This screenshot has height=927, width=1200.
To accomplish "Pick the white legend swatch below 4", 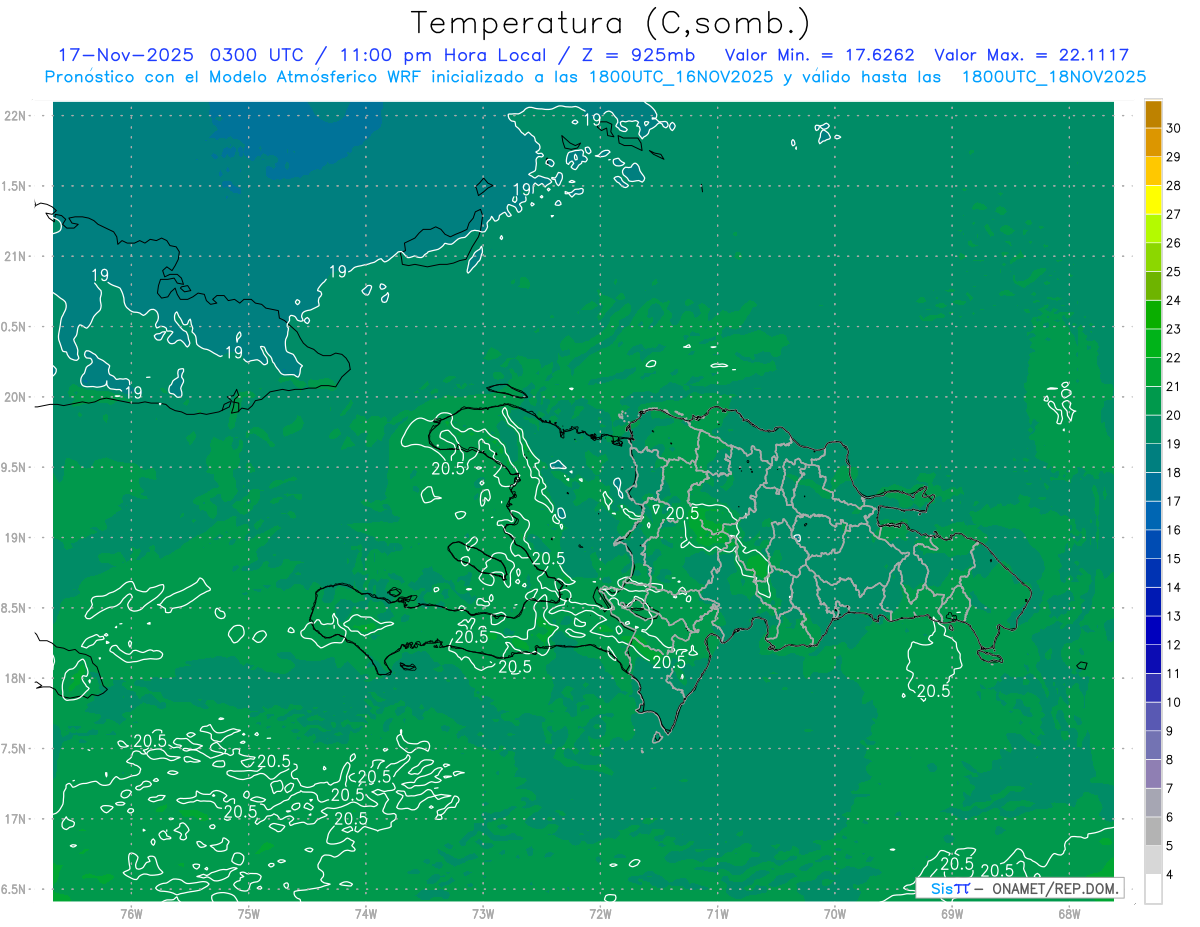I will [1154, 889].
